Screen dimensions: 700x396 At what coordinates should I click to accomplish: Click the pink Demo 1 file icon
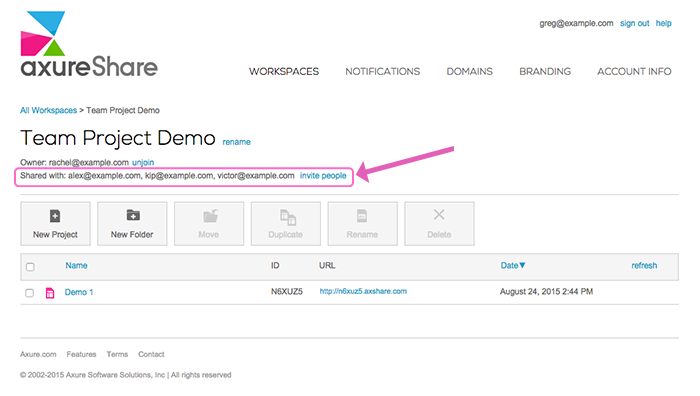pyautogui.click(x=50, y=293)
